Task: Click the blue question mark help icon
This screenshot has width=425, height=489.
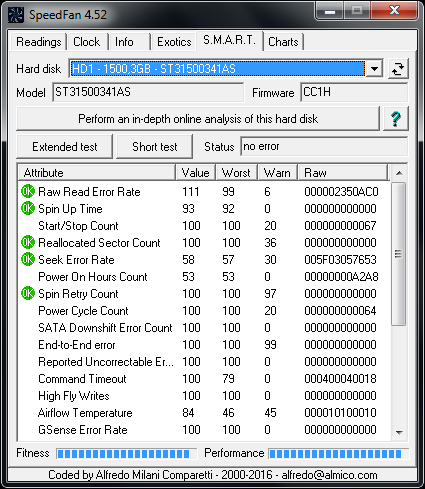Action: point(396,118)
